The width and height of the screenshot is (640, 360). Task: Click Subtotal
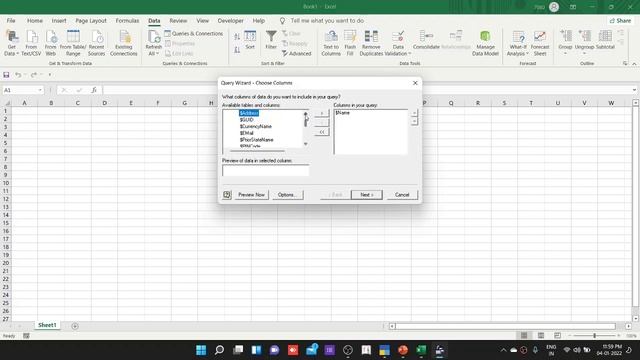click(x=605, y=40)
